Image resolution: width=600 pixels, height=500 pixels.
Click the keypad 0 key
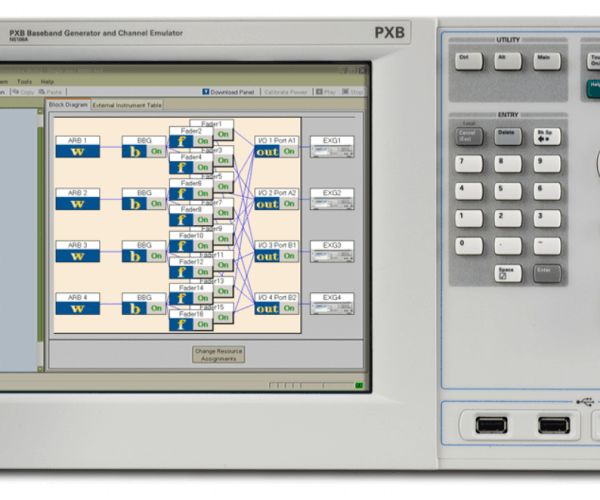pos(469,246)
